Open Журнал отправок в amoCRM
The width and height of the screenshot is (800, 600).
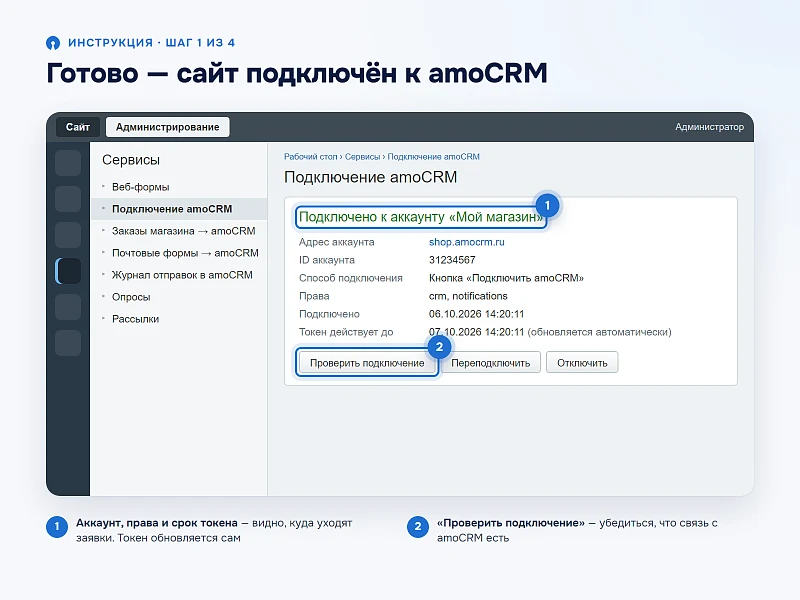182,275
